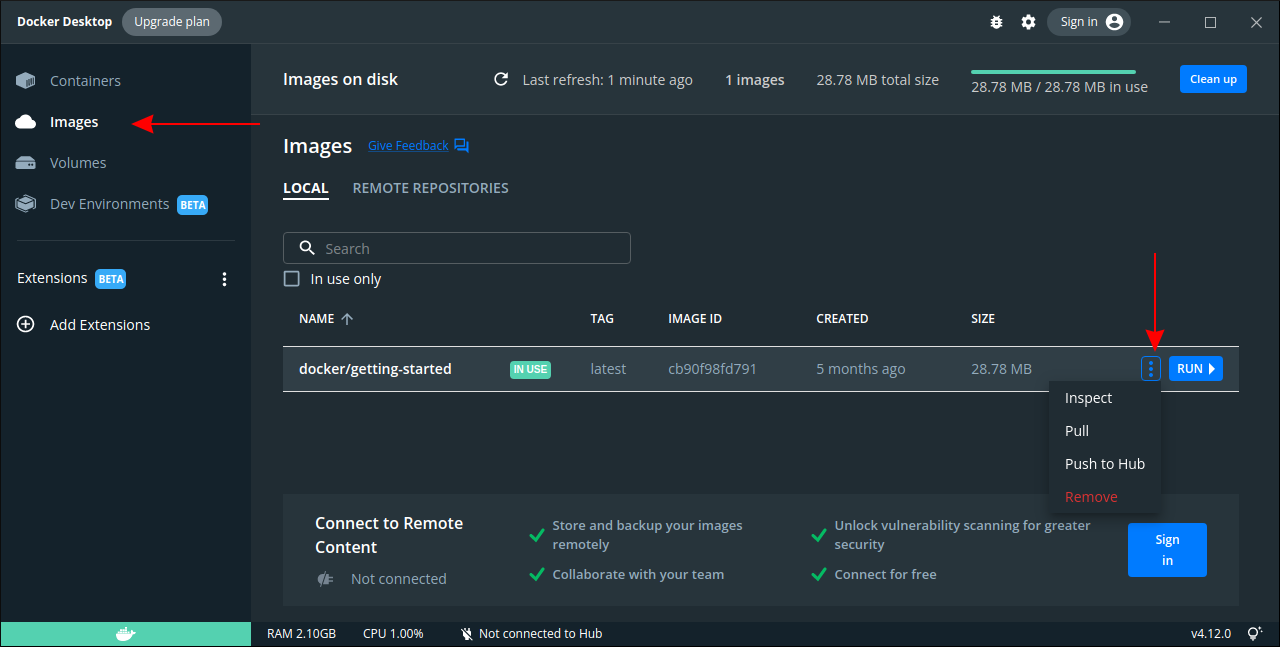Enable the In use only filter

(x=291, y=278)
